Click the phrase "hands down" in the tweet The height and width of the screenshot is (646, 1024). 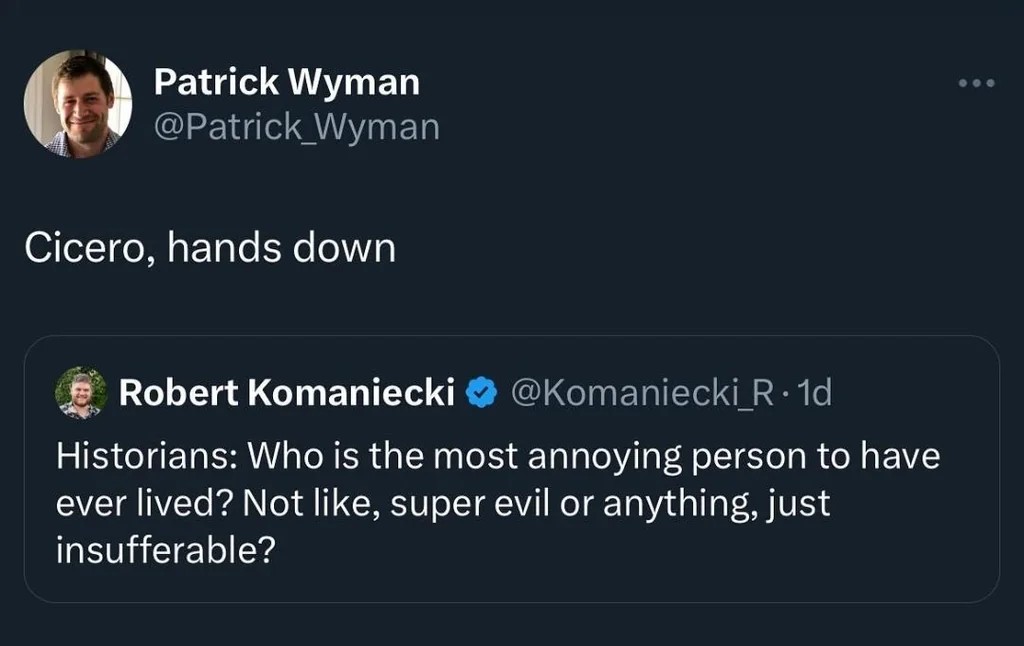(x=282, y=248)
